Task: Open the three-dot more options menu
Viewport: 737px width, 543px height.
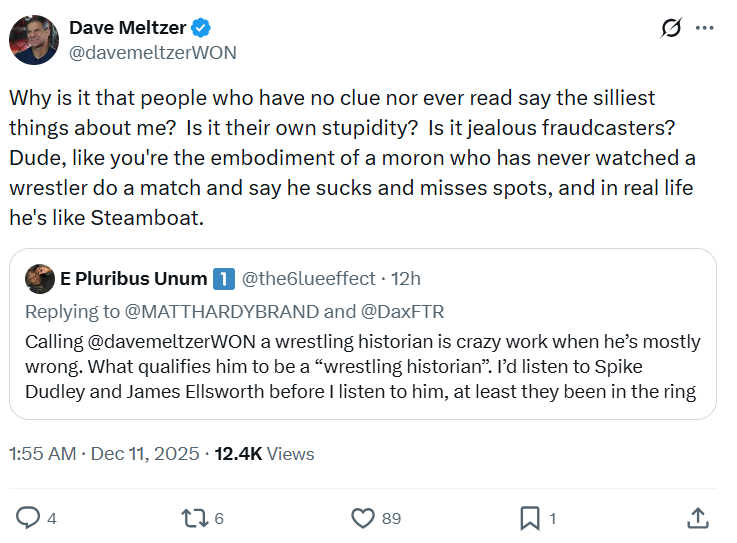Action: (x=705, y=28)
